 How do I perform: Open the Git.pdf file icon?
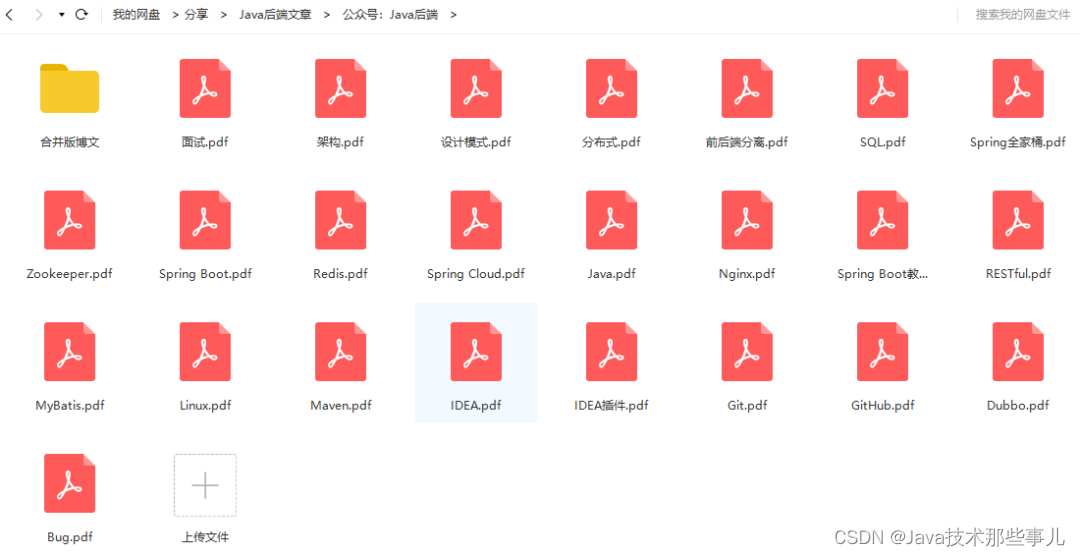747,351
